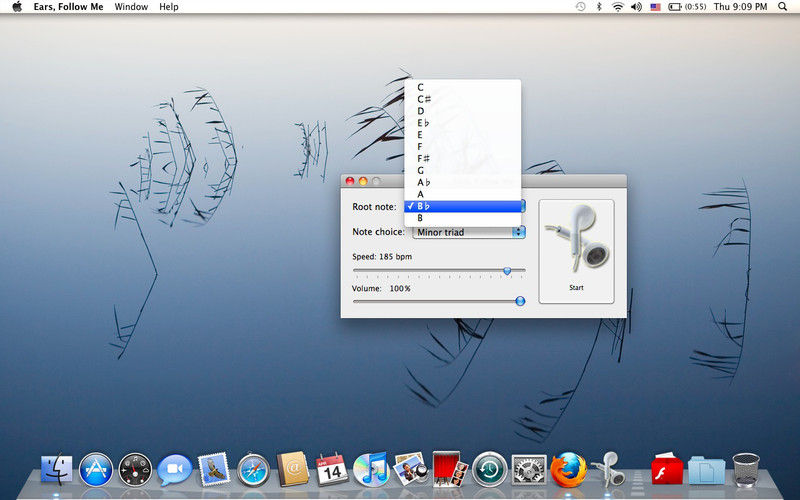Open the Trash in the dock
The image size is (800, 500).
[746, 469]
